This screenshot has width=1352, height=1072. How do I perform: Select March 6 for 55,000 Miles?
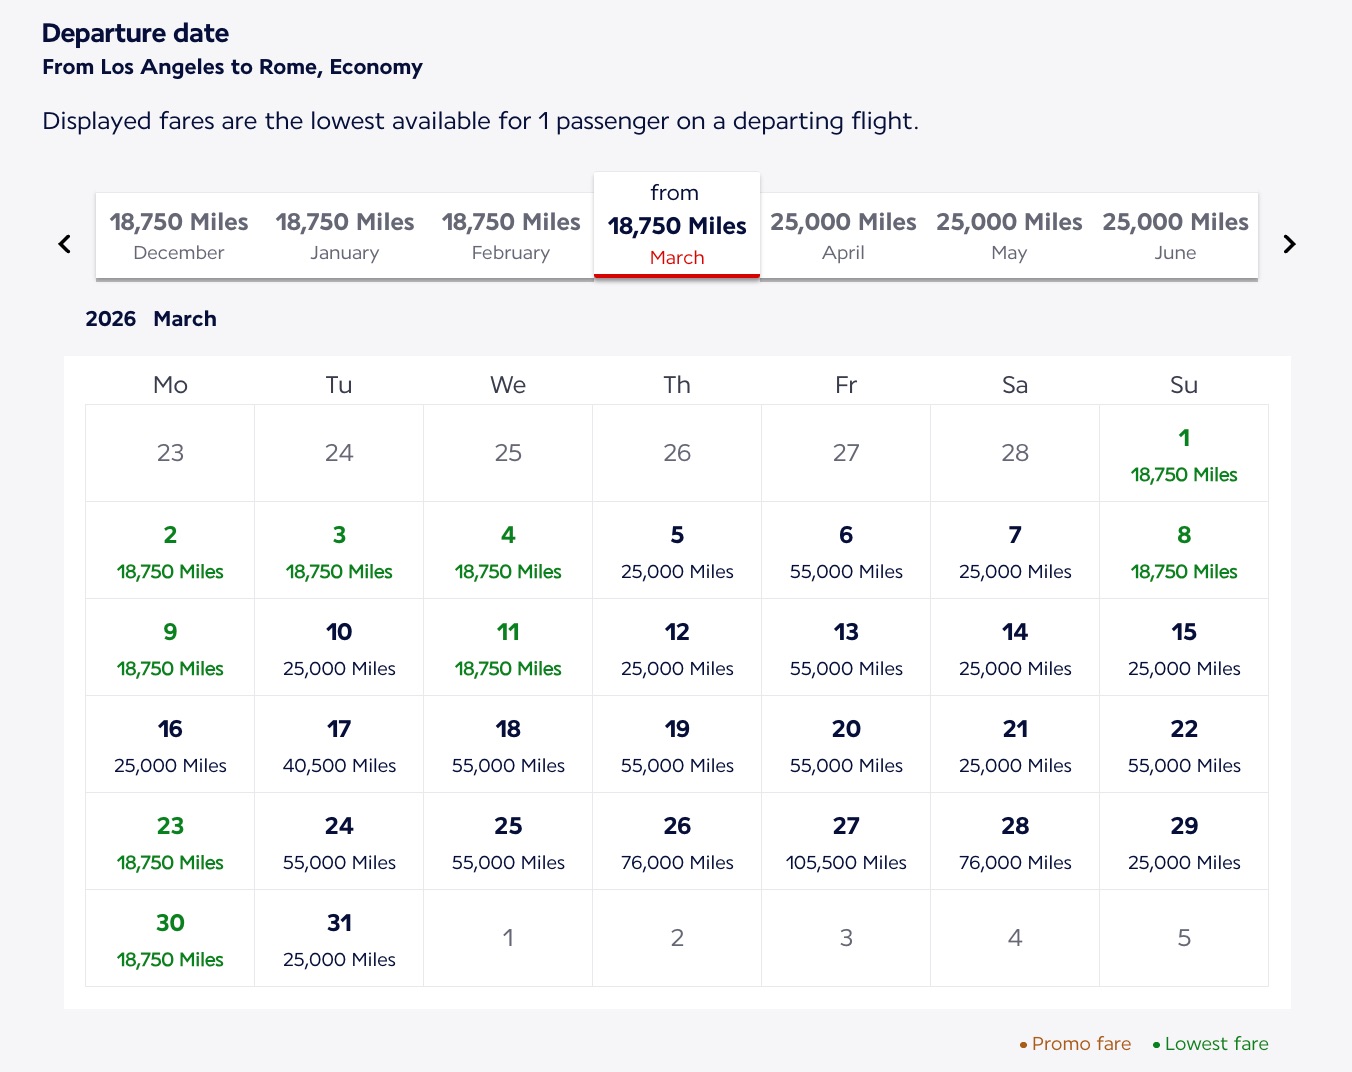(x=846, y=551)
